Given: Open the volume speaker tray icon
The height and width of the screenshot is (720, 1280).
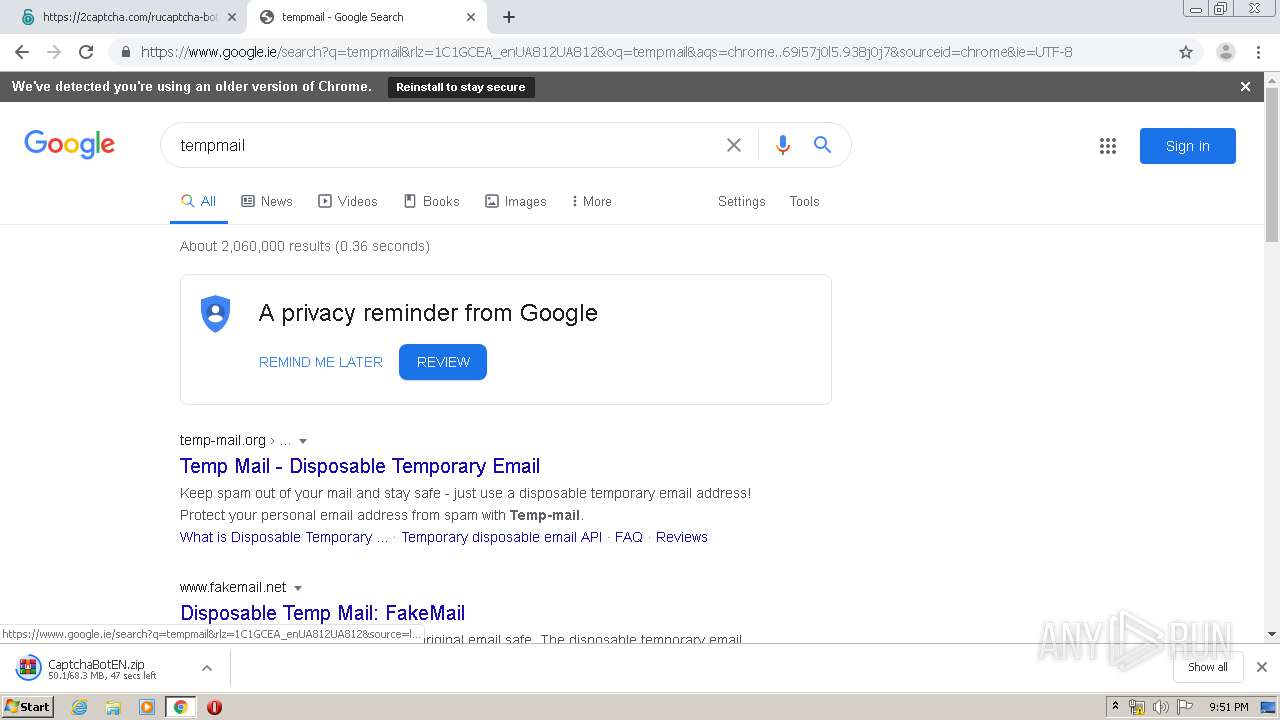Looking at the screenshot, I should tap(1160, 707).
